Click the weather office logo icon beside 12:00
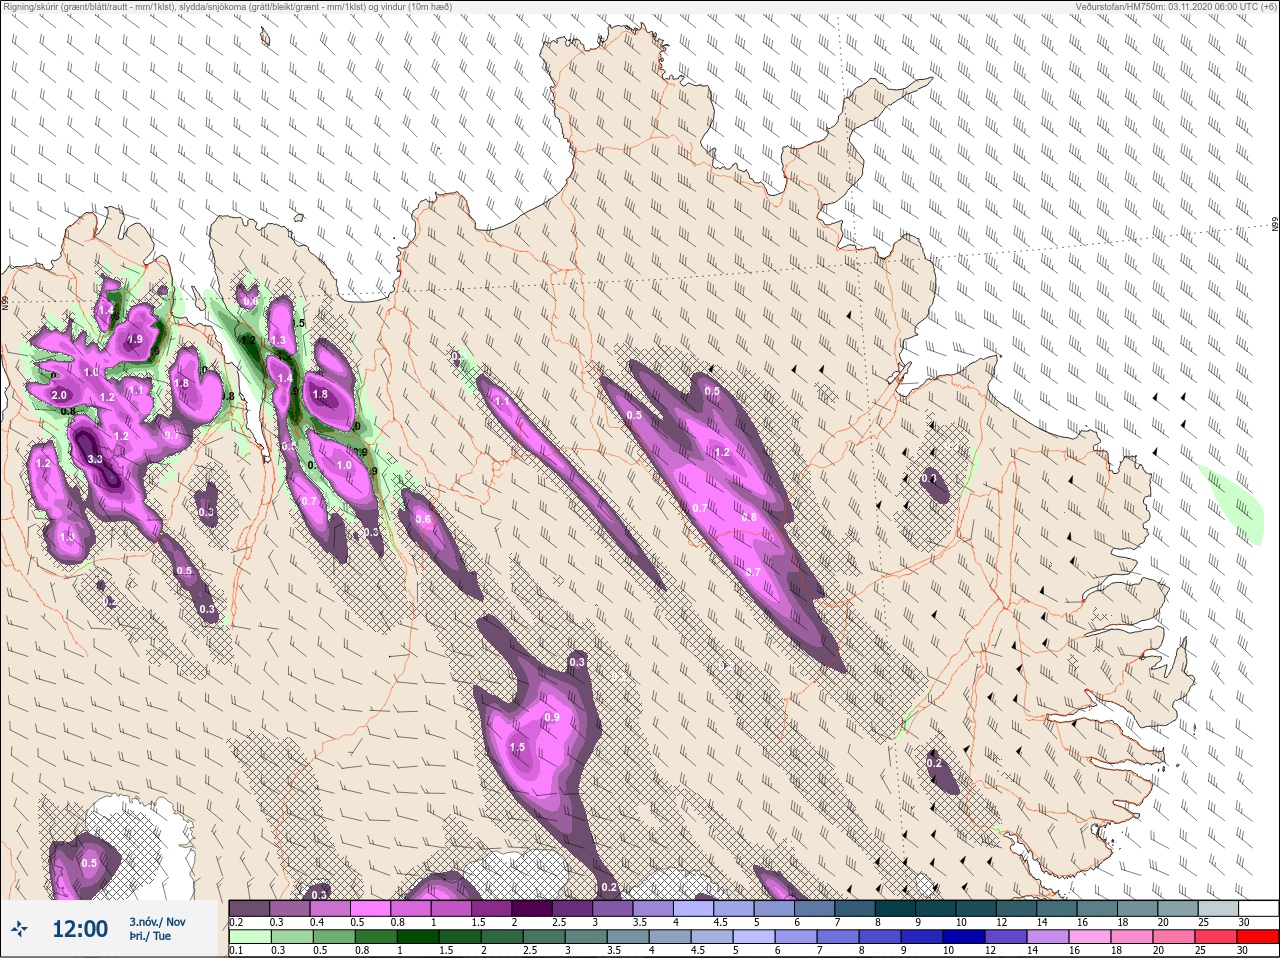The width and height of the screenshot is (1280, 958). click(20, 929)
